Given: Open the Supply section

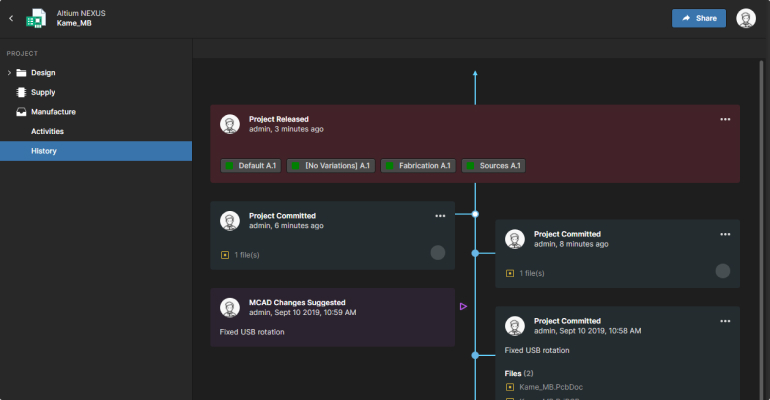Looking at the screenshot, I should click(43, 92).
